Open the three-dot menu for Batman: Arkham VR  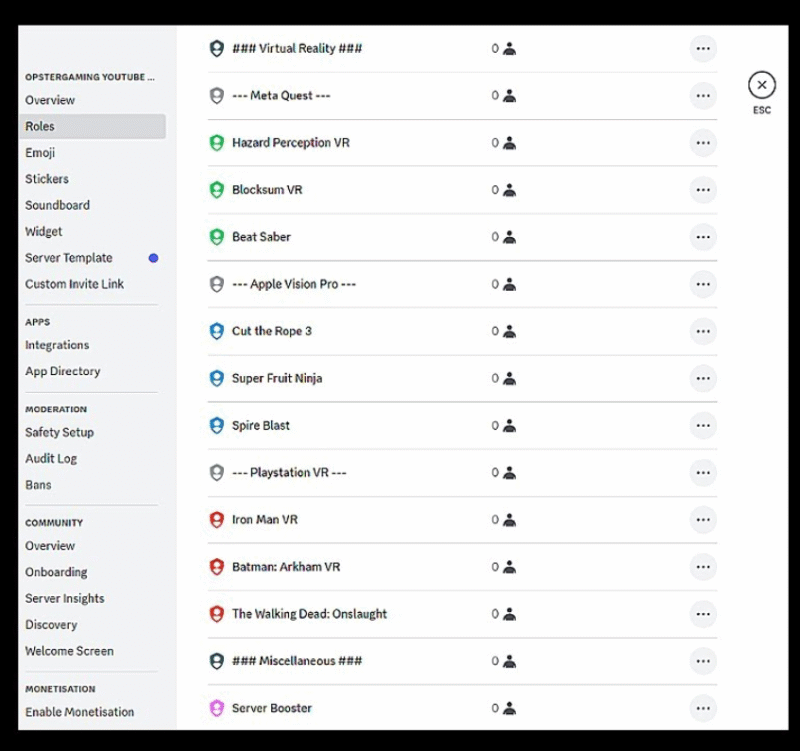click(703, 567)
